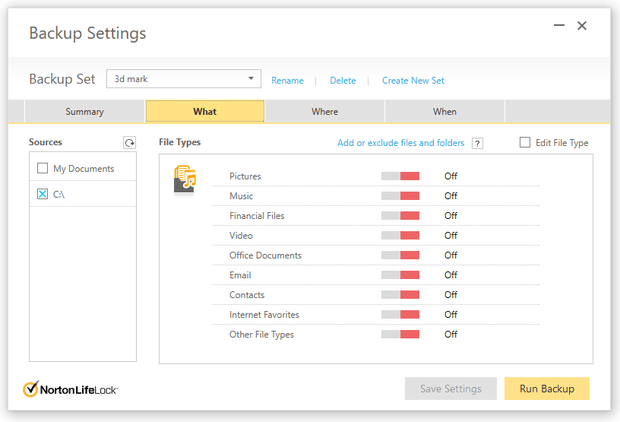Turn on Music file backup
Image resolution: width=620 pixels, height=422 pixels.
[x=400, y=196]
